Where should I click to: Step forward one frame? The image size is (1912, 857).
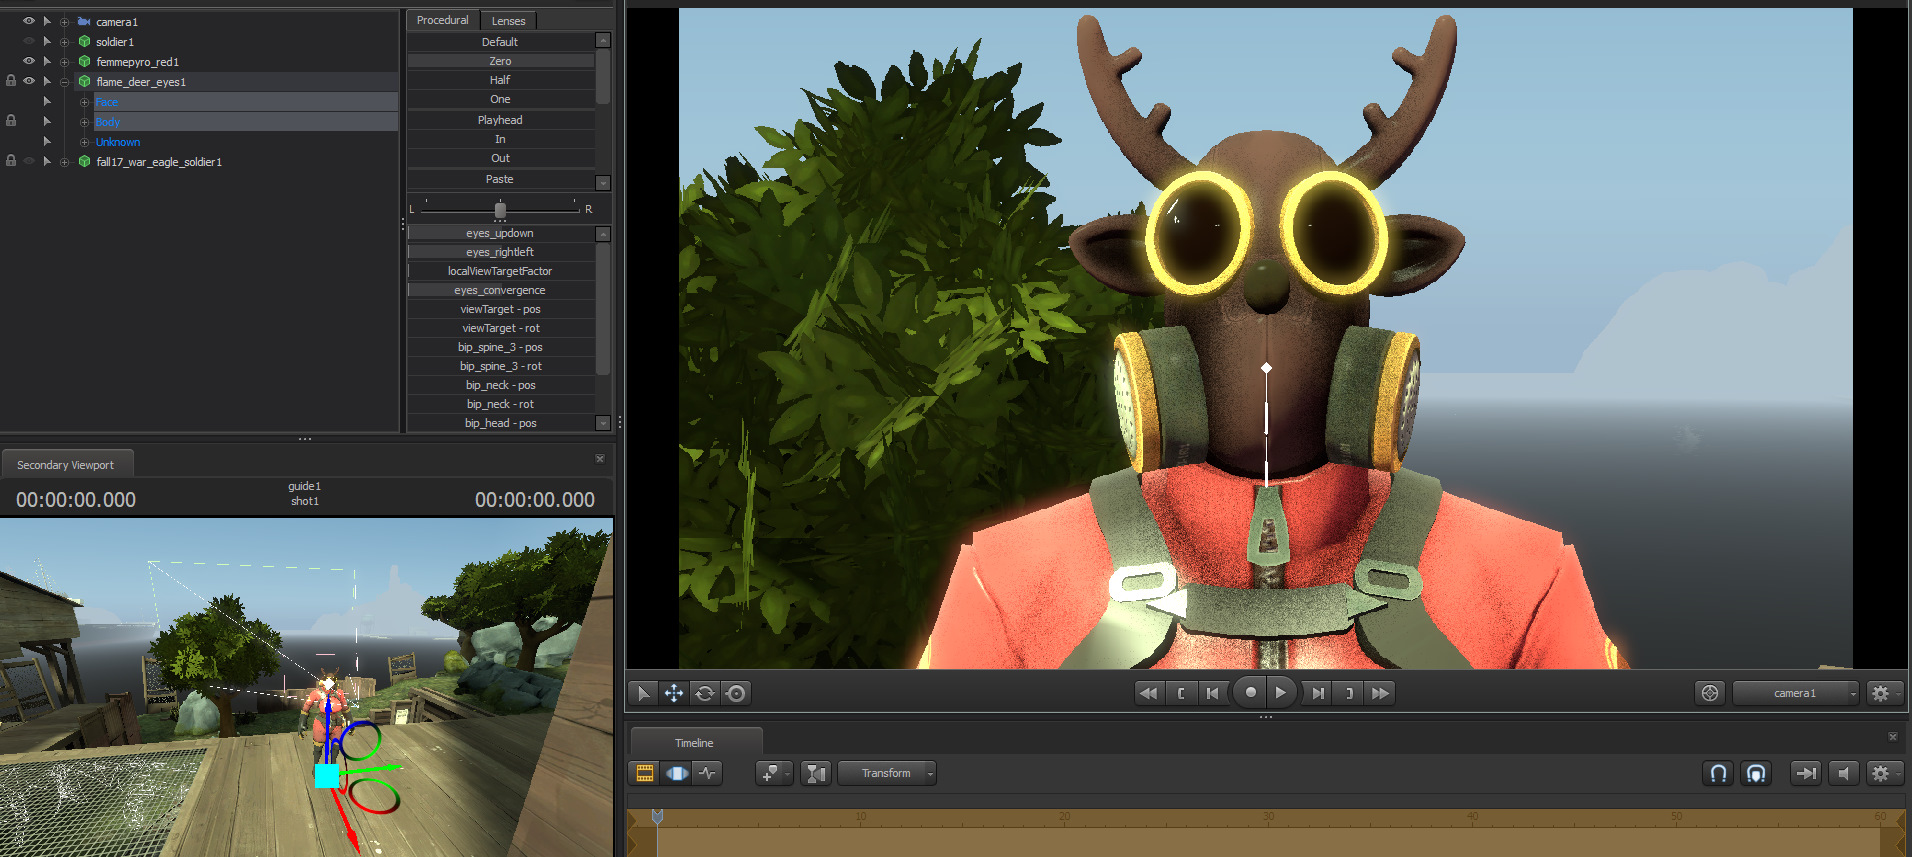pos(1318,693)
